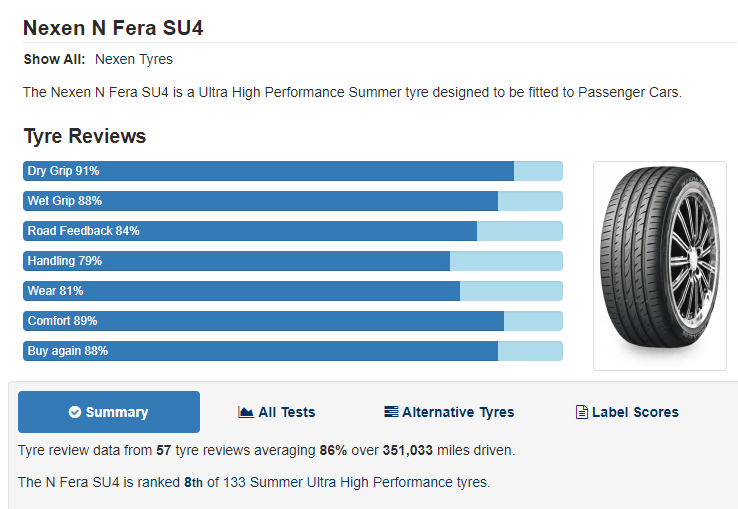The image size is (738, 509).
Task: Click the tyre product image
Action: [x=660, y=266]
